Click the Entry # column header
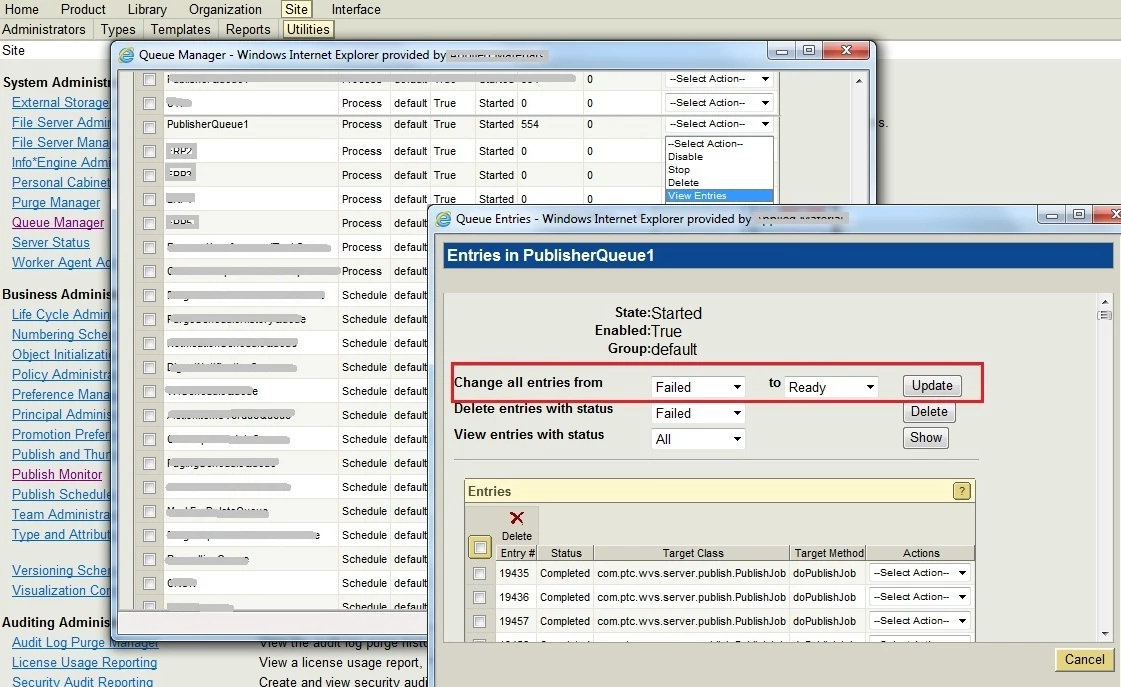 (x=518, y=553)
